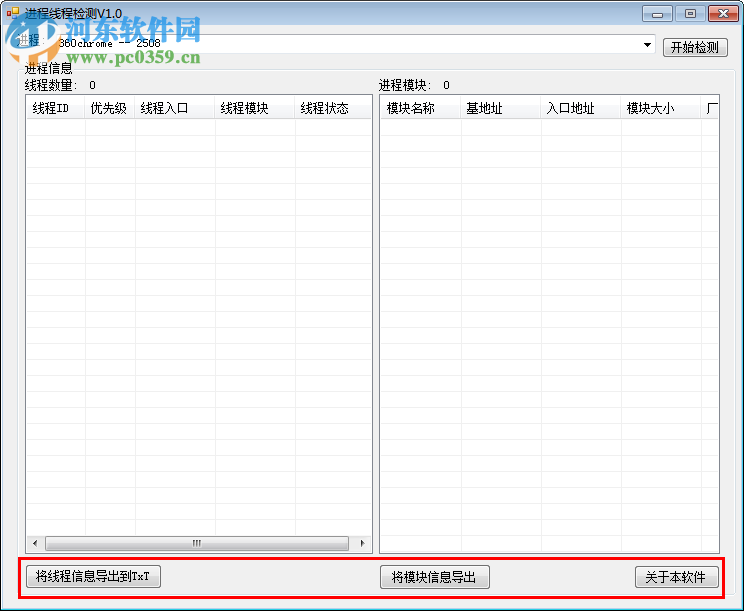744x611 pixels.
Task: Maximize the 进程线程检测 window
Action: pos(690,14)
